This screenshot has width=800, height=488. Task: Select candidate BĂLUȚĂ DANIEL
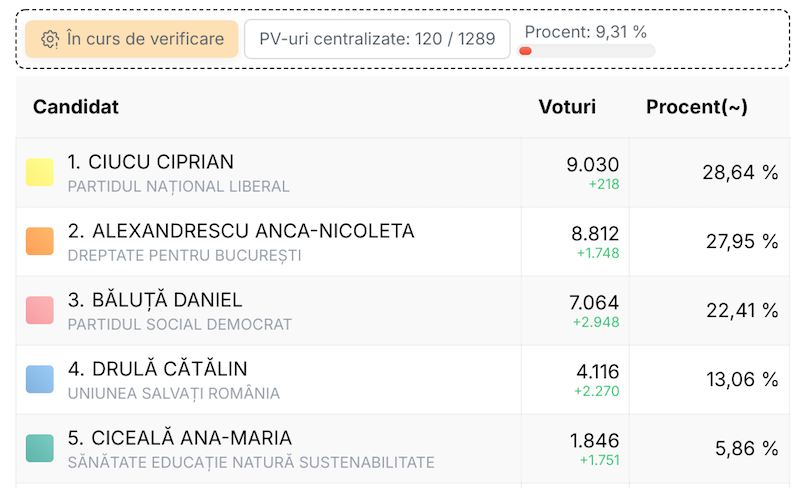155,300
